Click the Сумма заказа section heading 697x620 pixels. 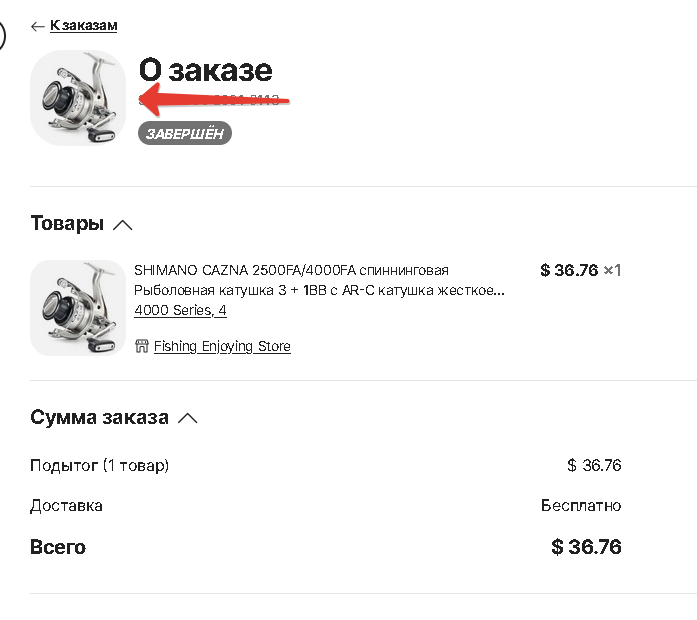[100, 417]
